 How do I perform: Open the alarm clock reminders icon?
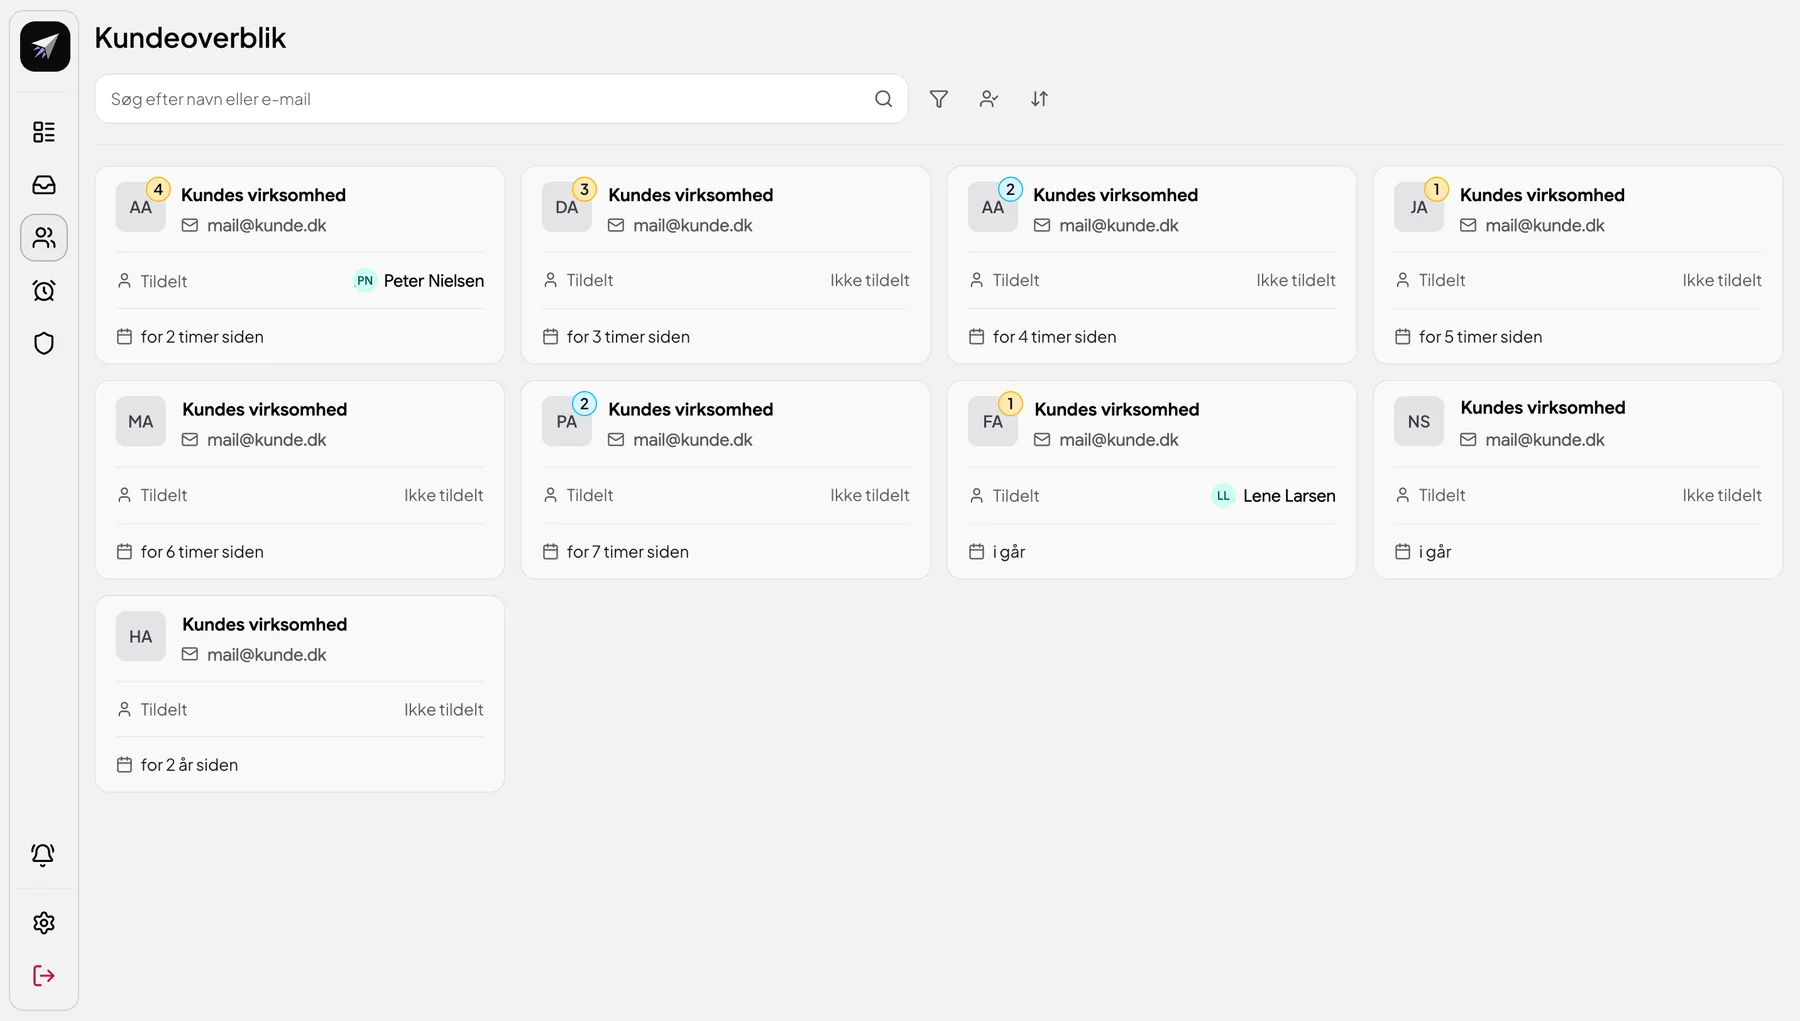(44, 291)
